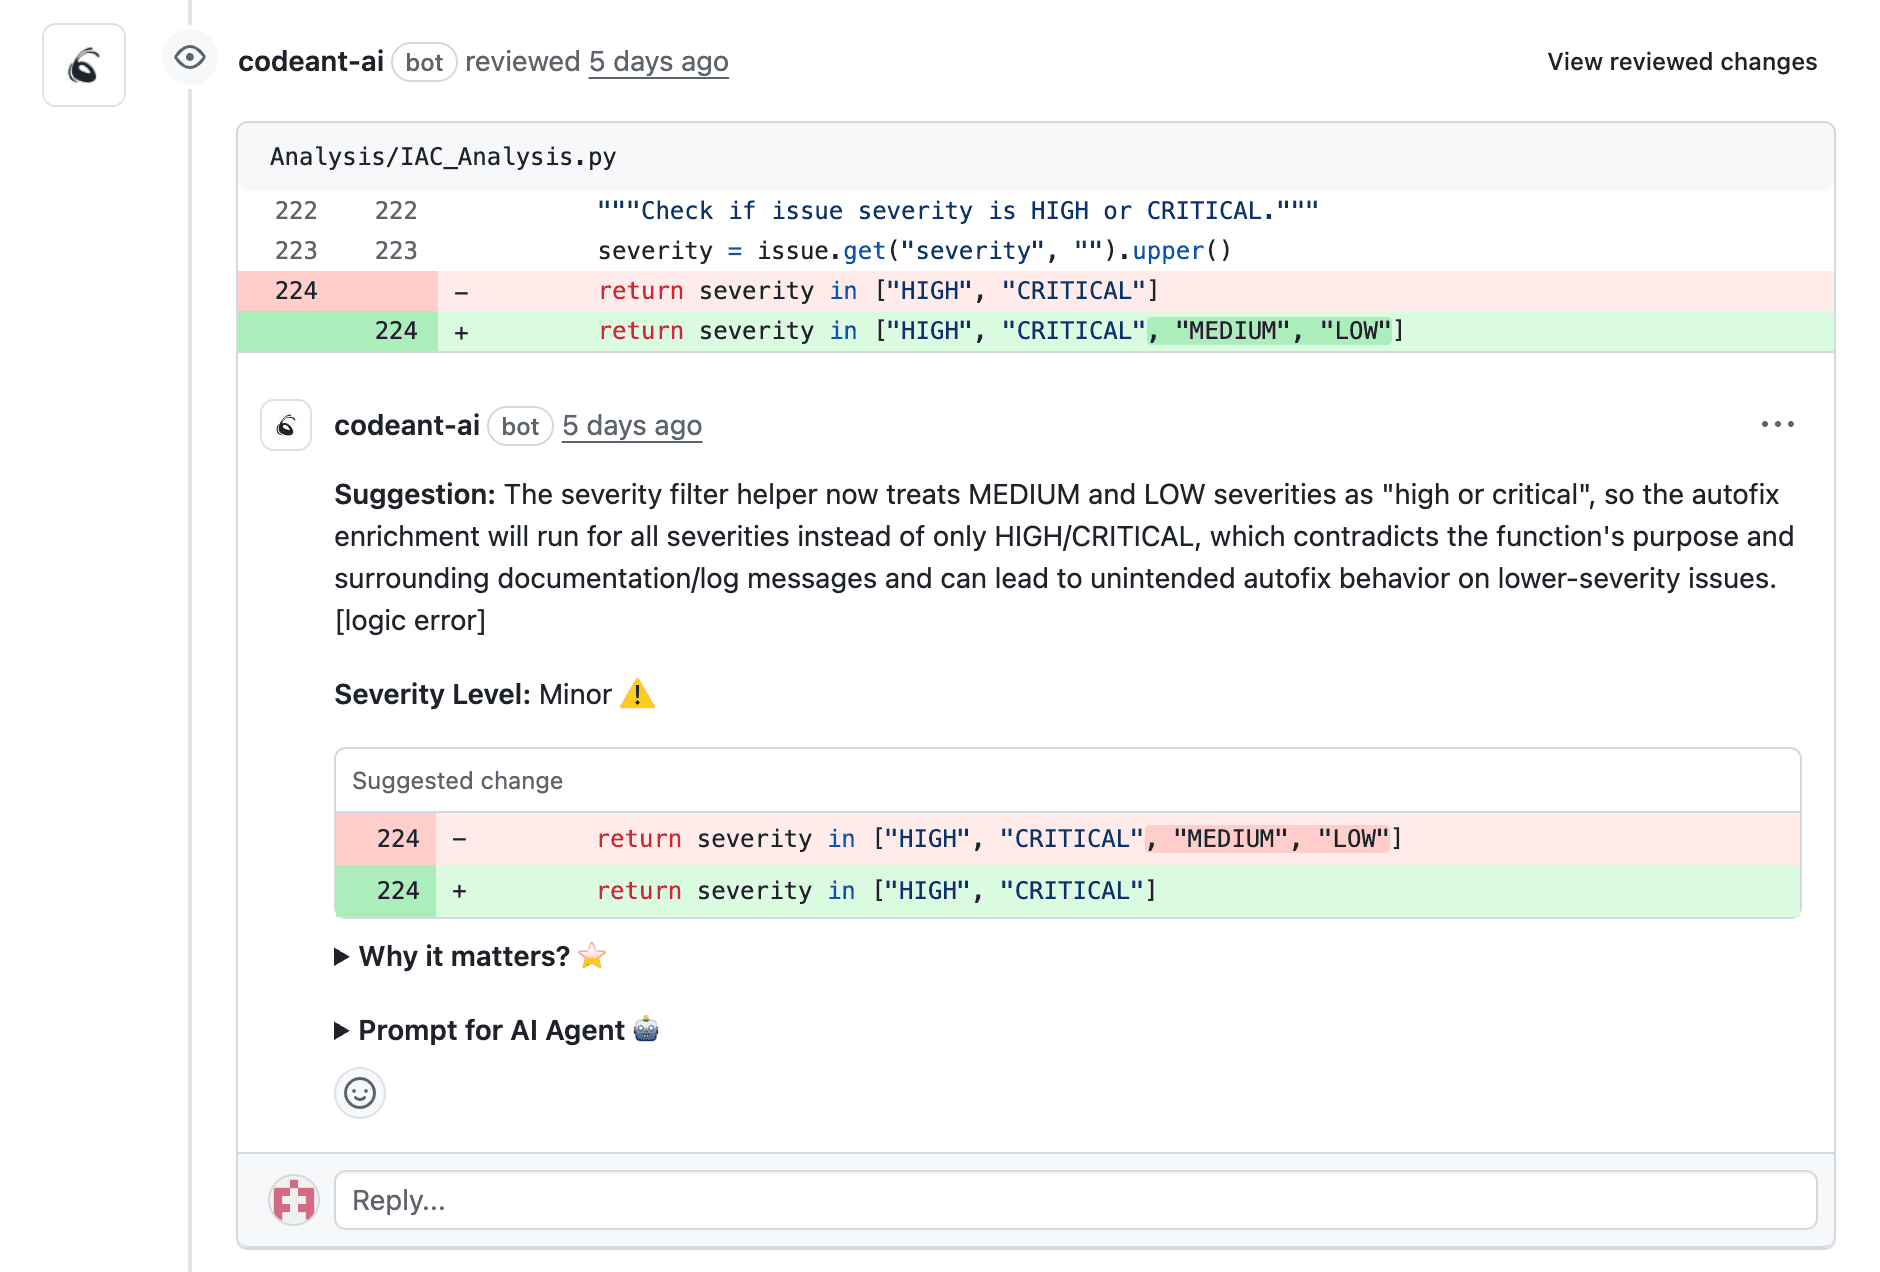The height and width of the screenshot is (1272, 1880).
Task: Click the eye review icon
Action: (x=190, y=58)
